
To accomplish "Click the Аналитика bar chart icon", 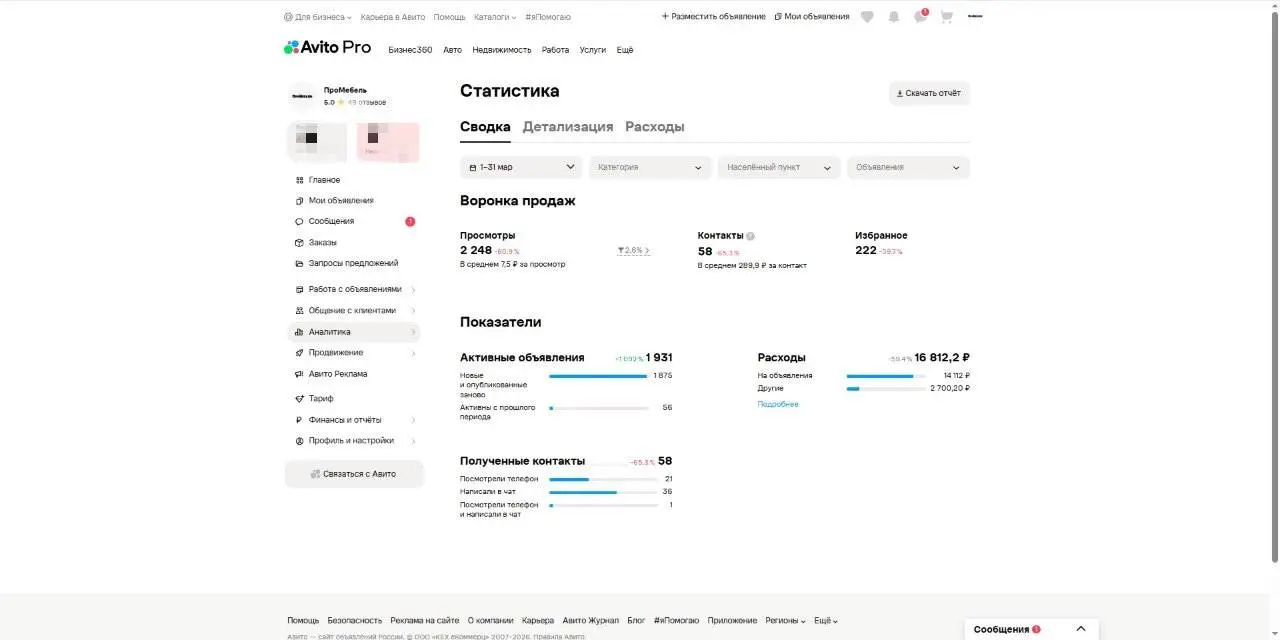I will 299,332.
